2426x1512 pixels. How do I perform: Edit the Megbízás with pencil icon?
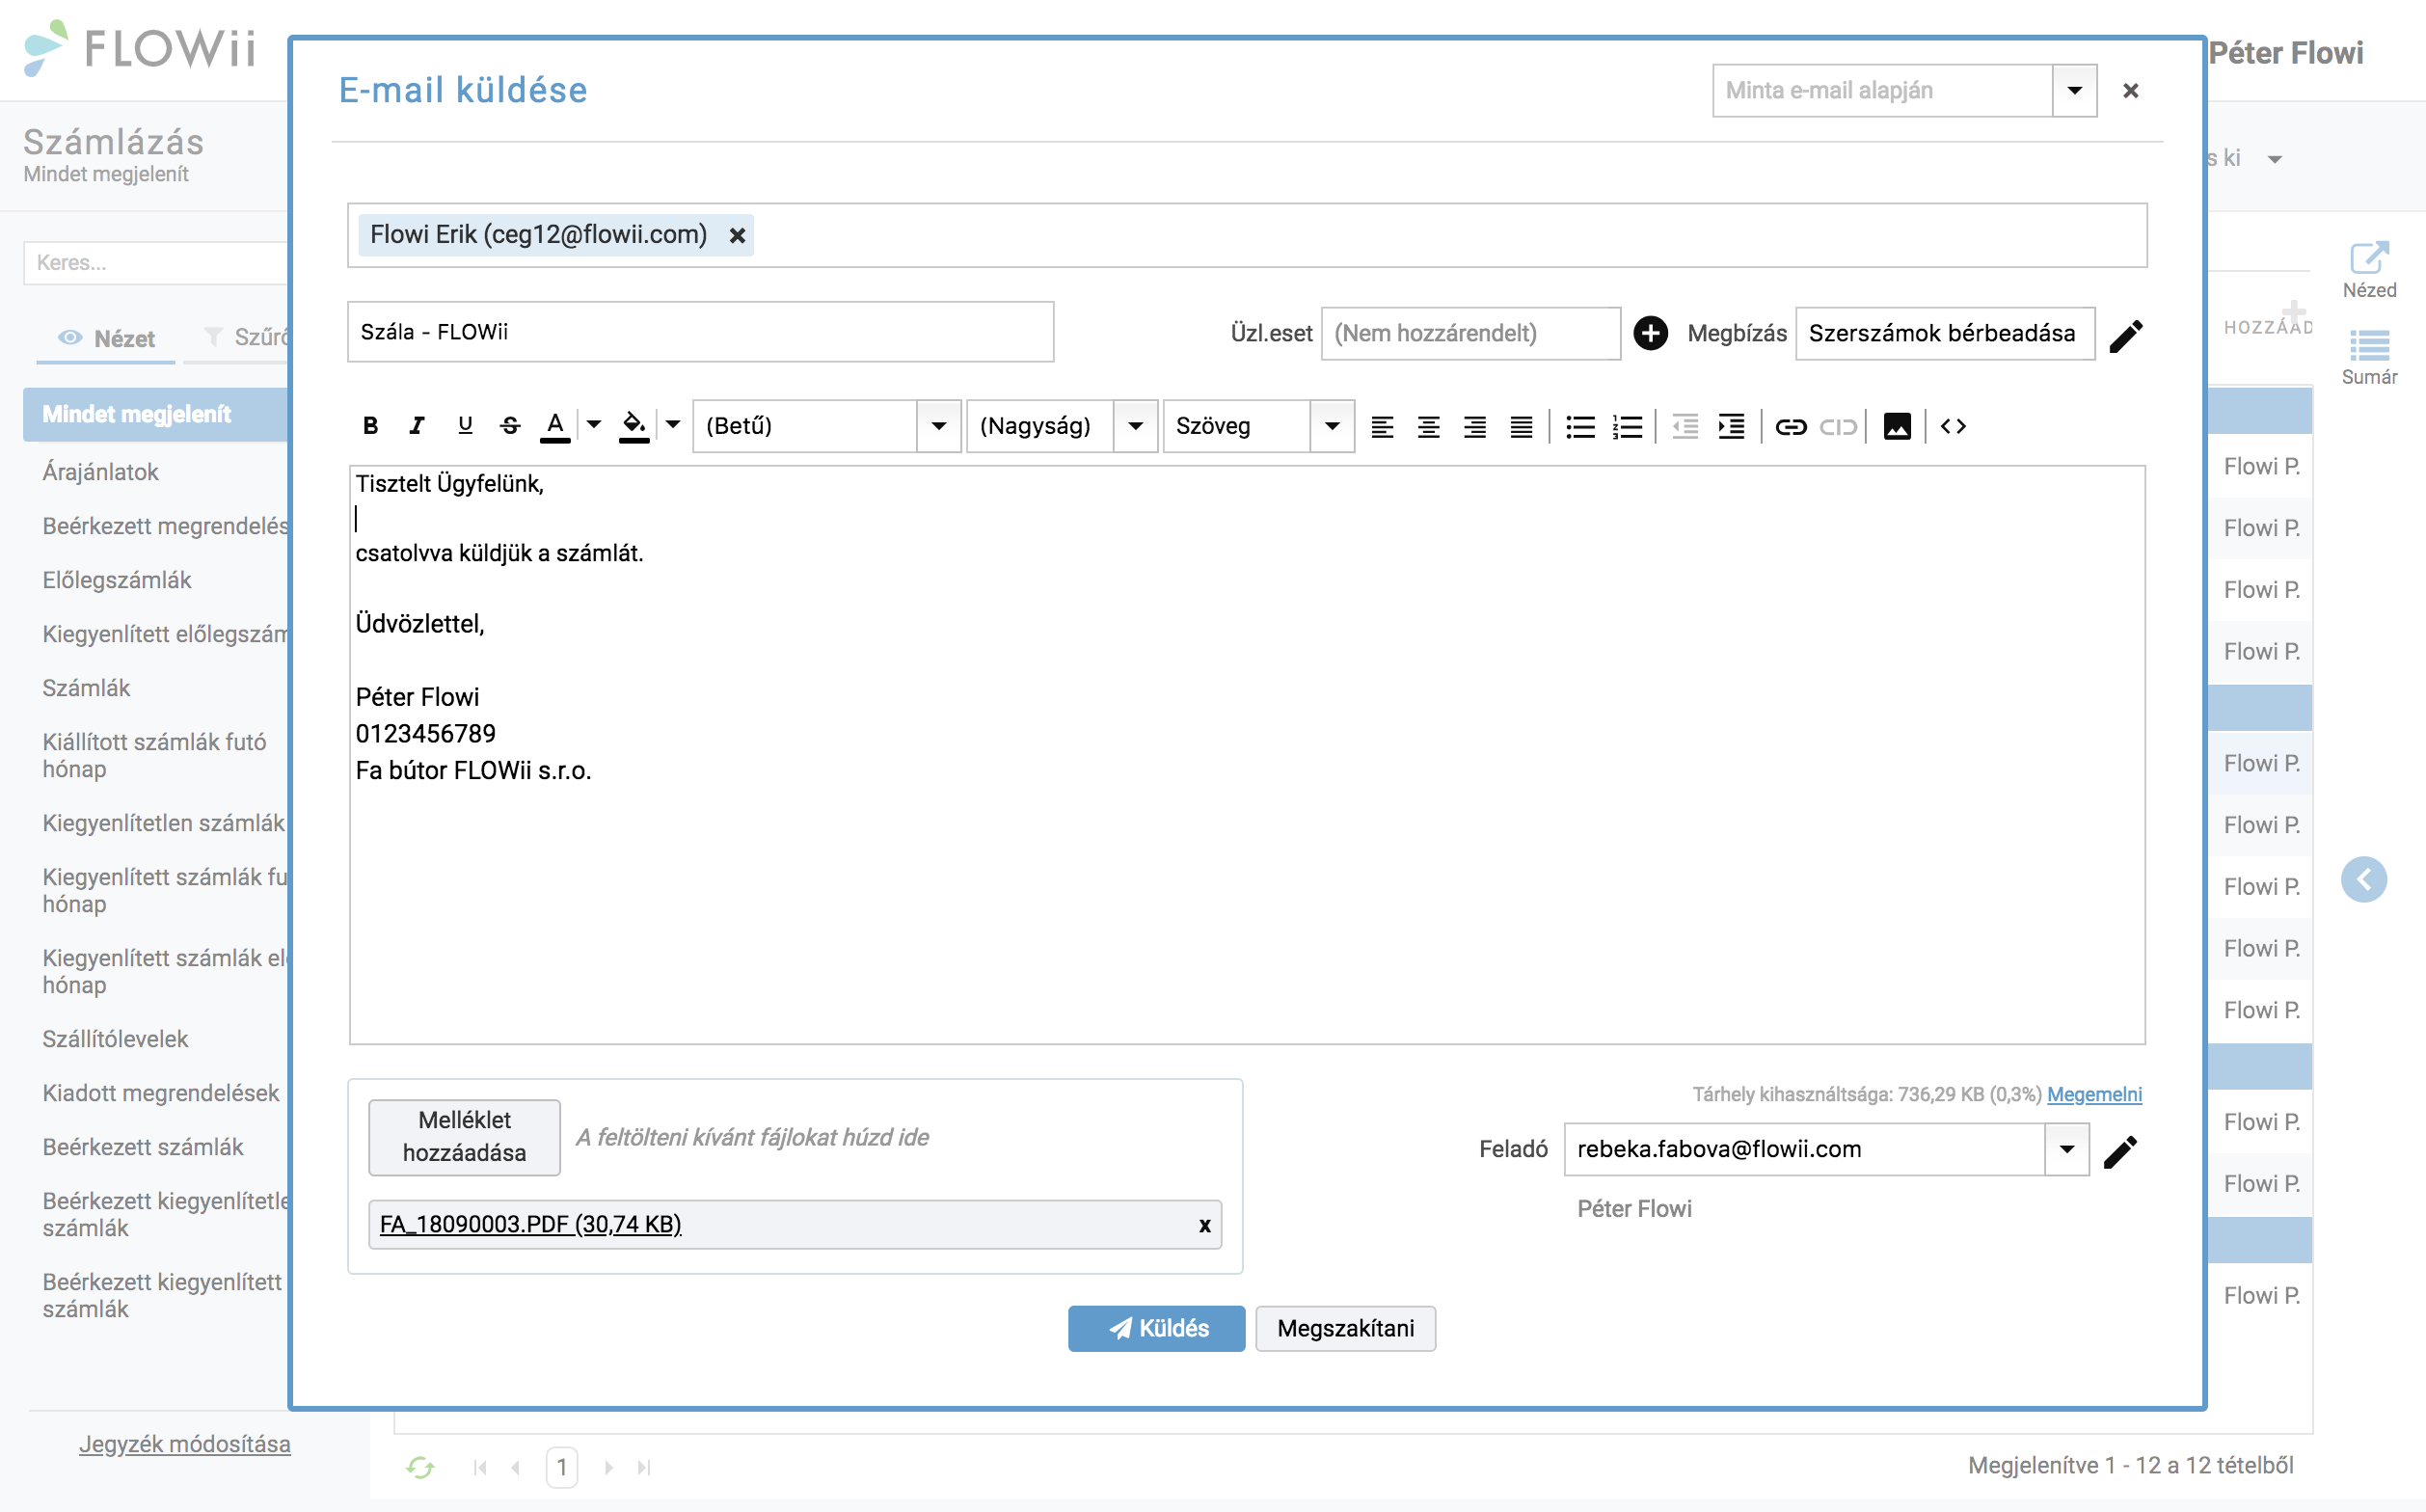(x=2126, y=336)
